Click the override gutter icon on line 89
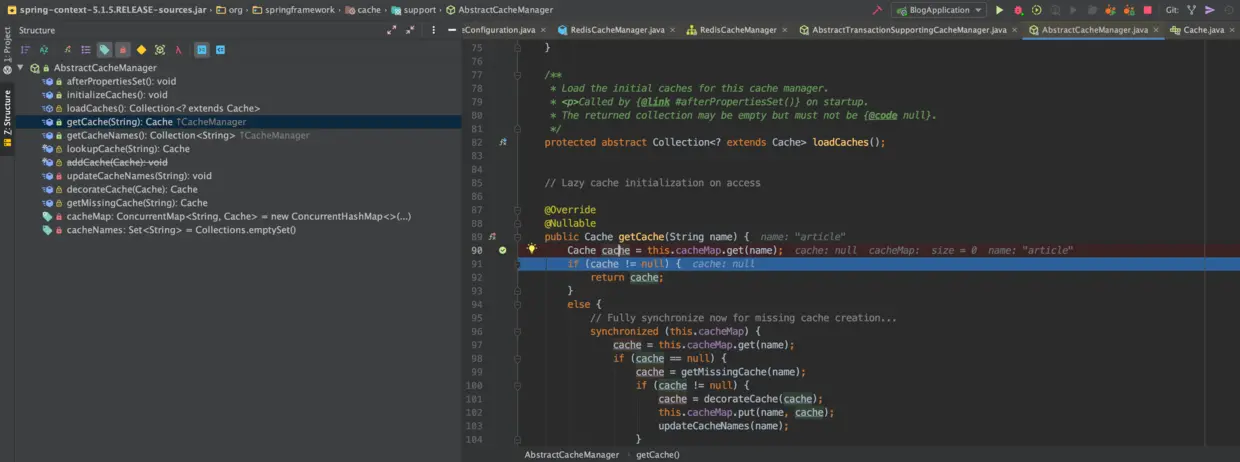 click(492, 236)
